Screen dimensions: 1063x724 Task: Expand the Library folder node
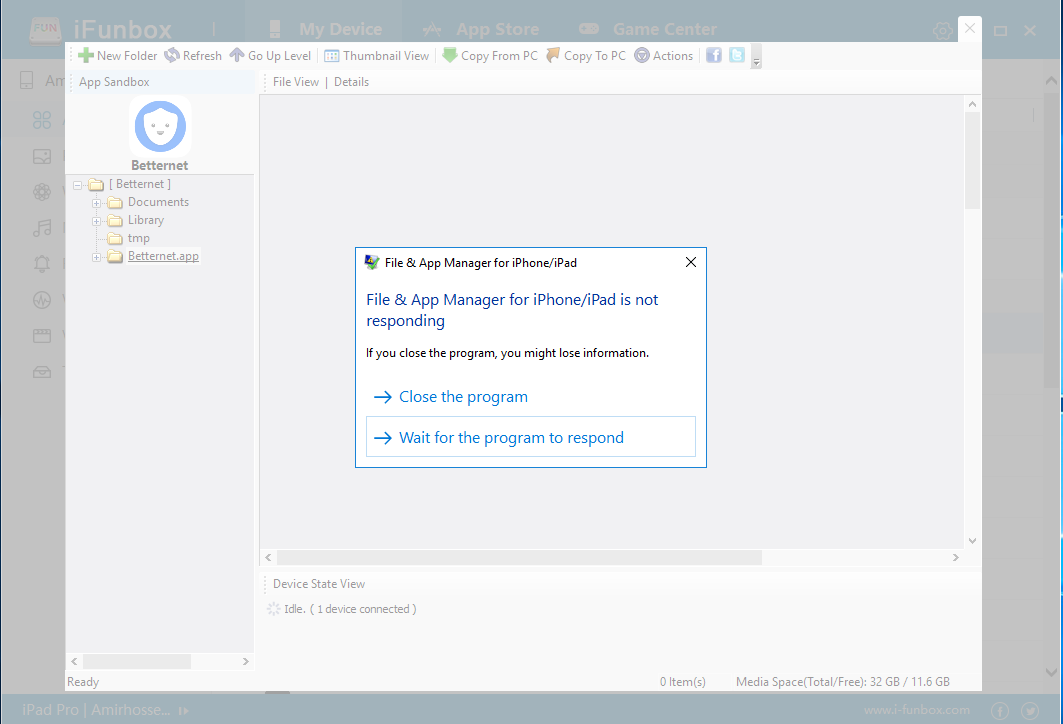tap(96, 221)
